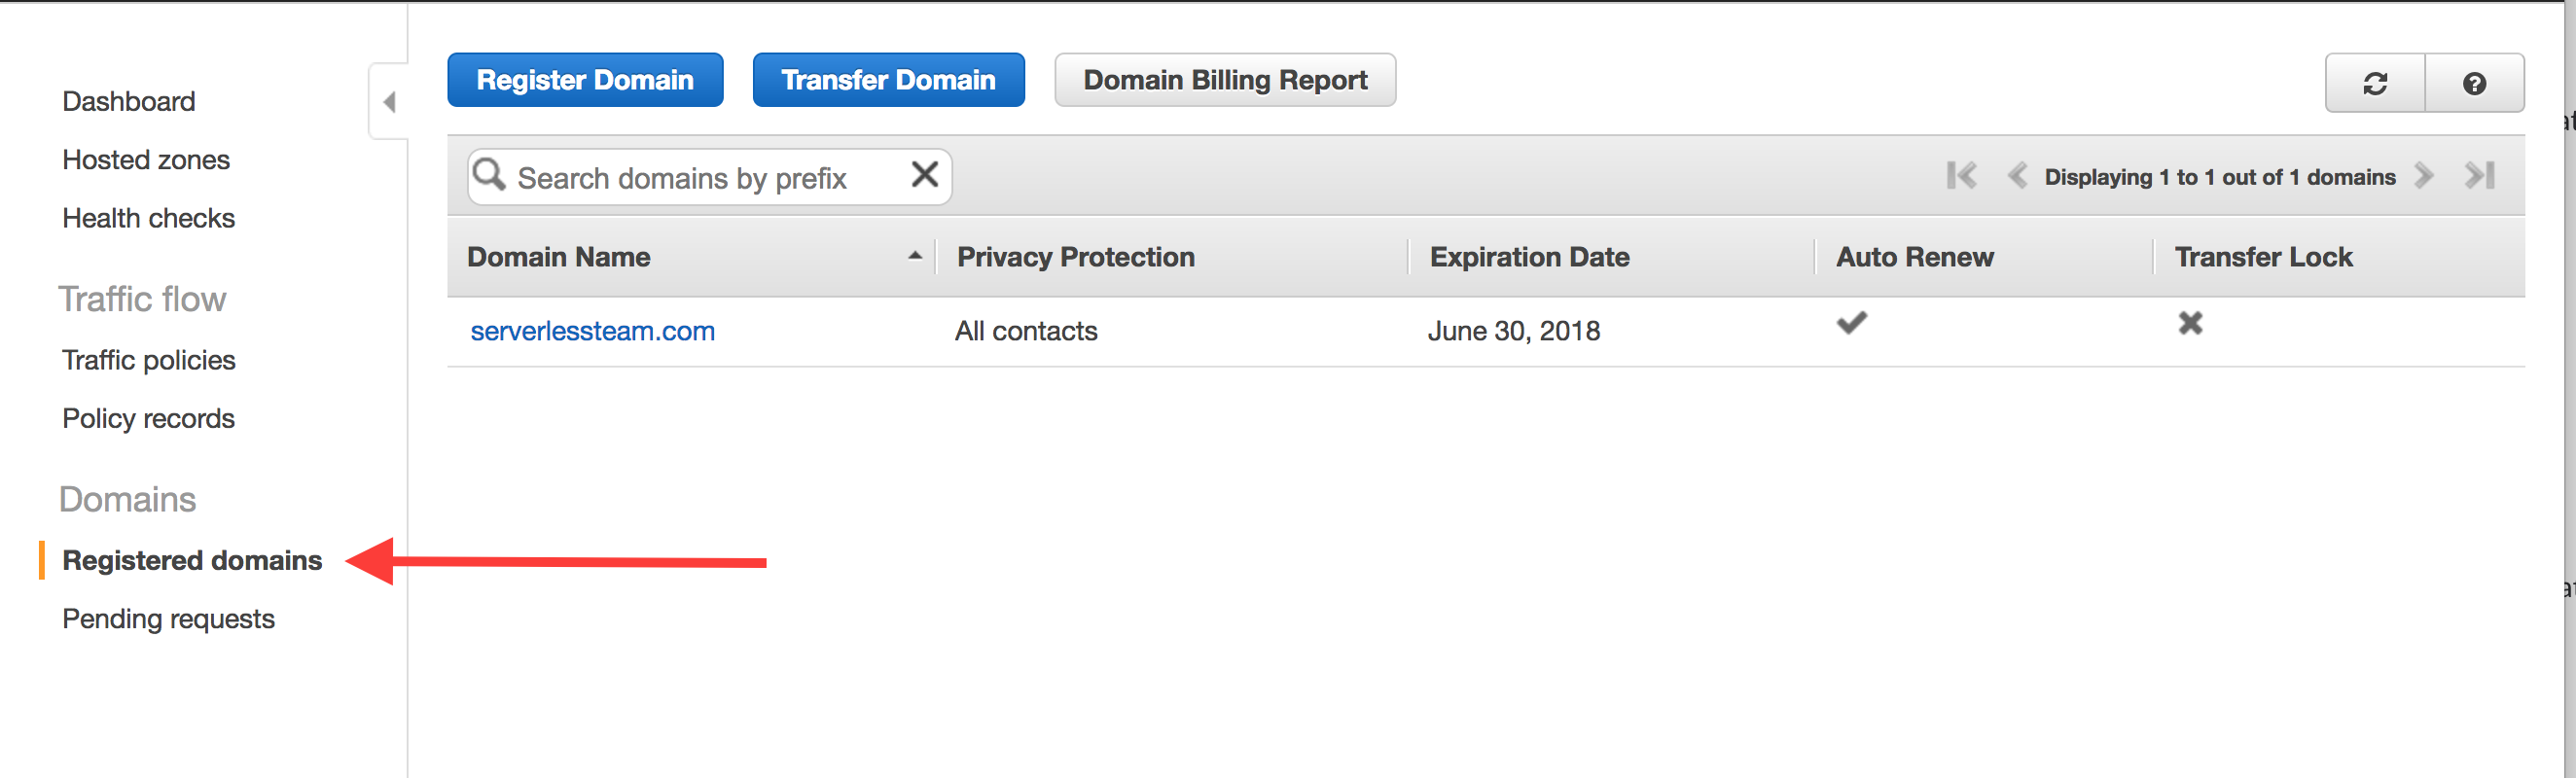Collapse the left navigation panel
The height and width of the screenshot is (778, 2576).
(390, 102)
